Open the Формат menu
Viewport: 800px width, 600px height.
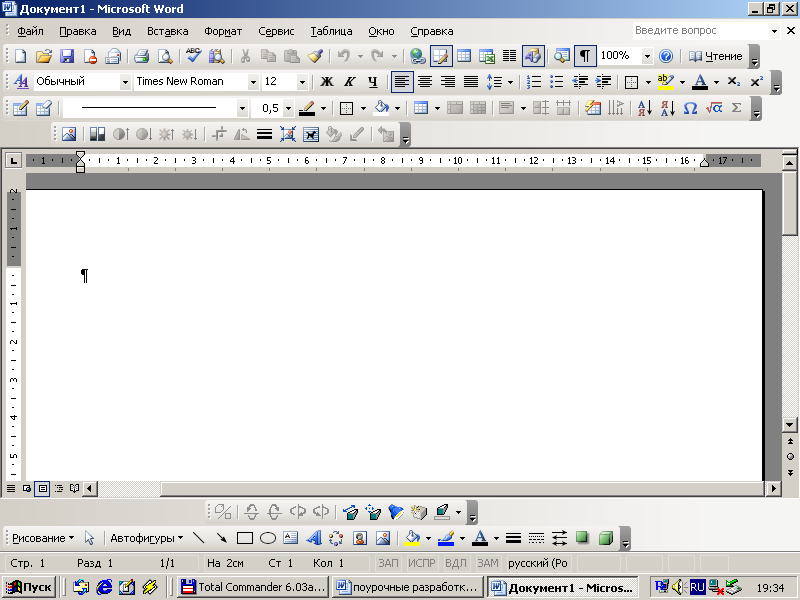click(223, 31)
